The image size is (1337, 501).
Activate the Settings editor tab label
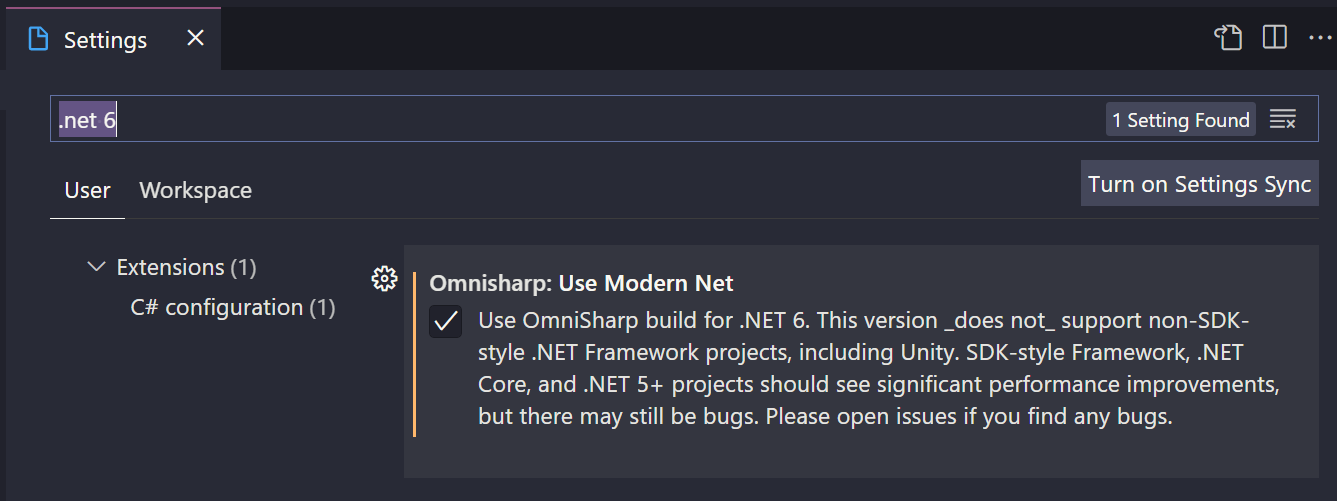click(x=105, y=40)
